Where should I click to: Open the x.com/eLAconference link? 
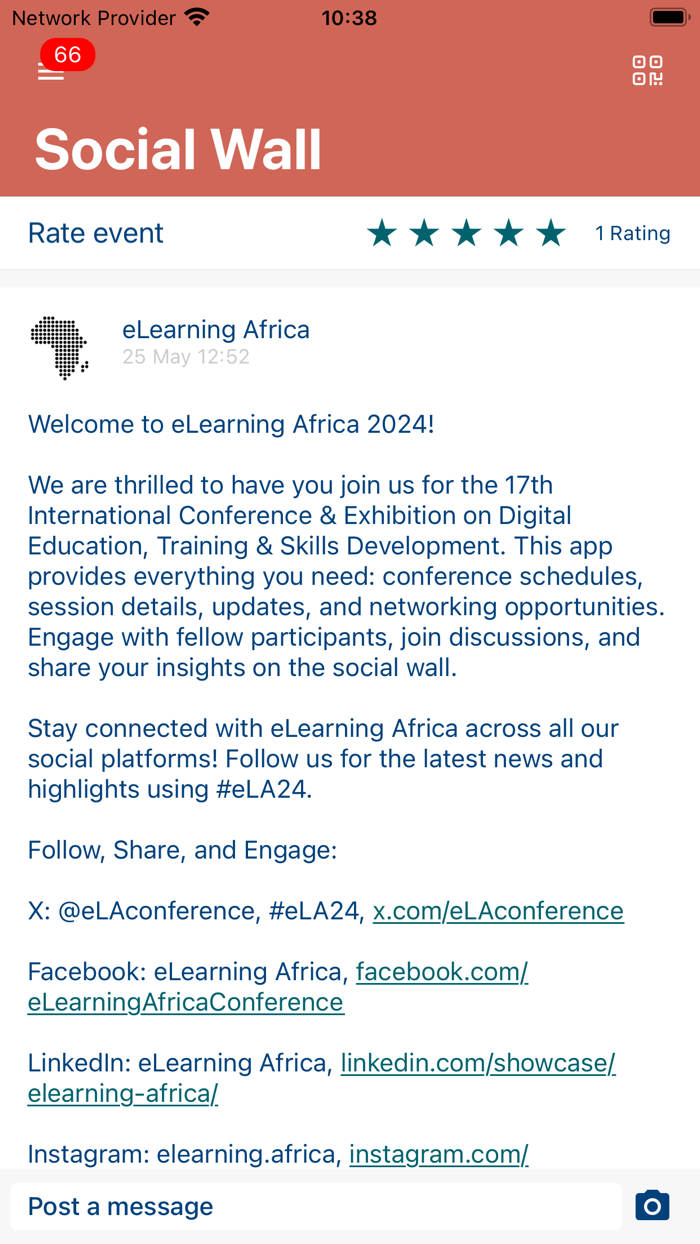pos(498,911)
